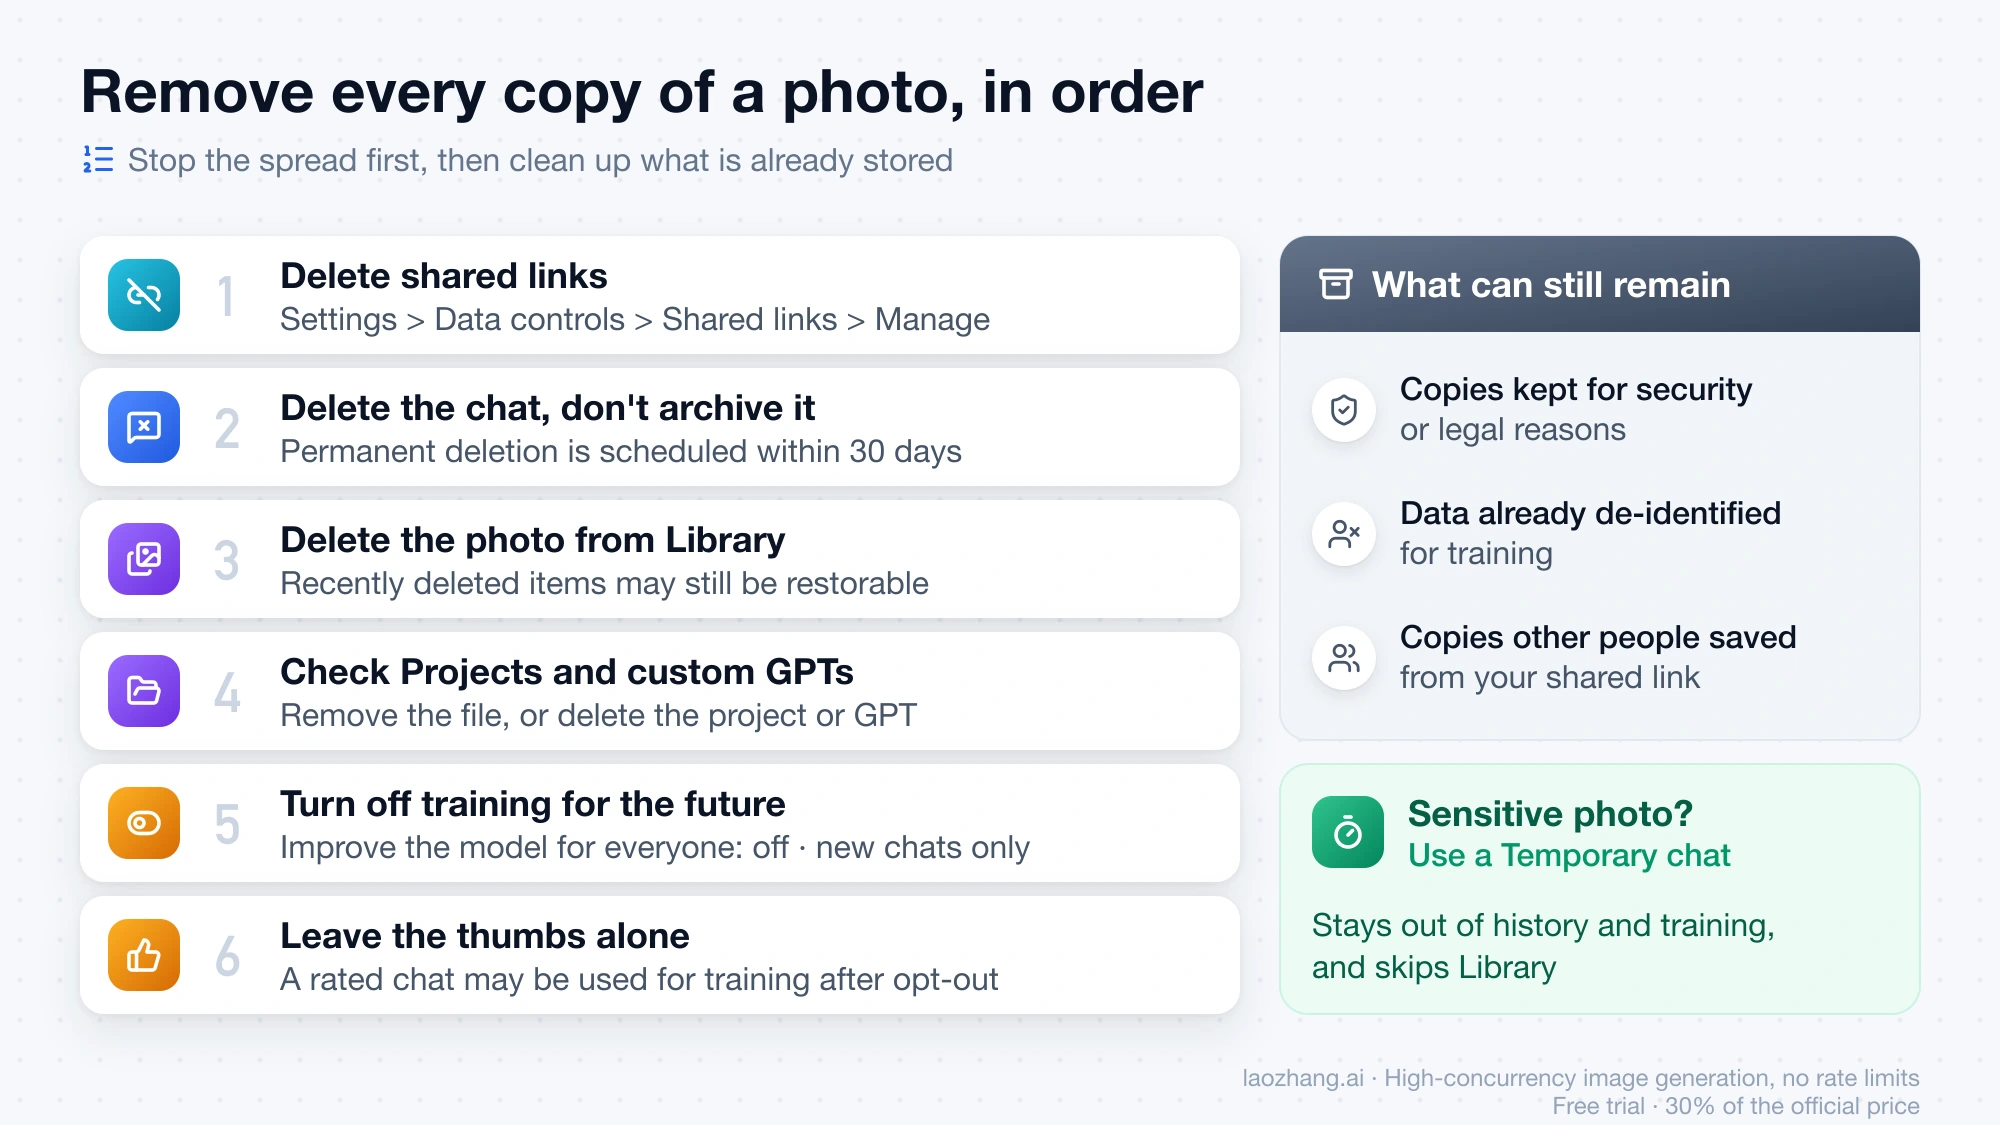Click 'Stays out of history and training' text

tap(1543, 926)
